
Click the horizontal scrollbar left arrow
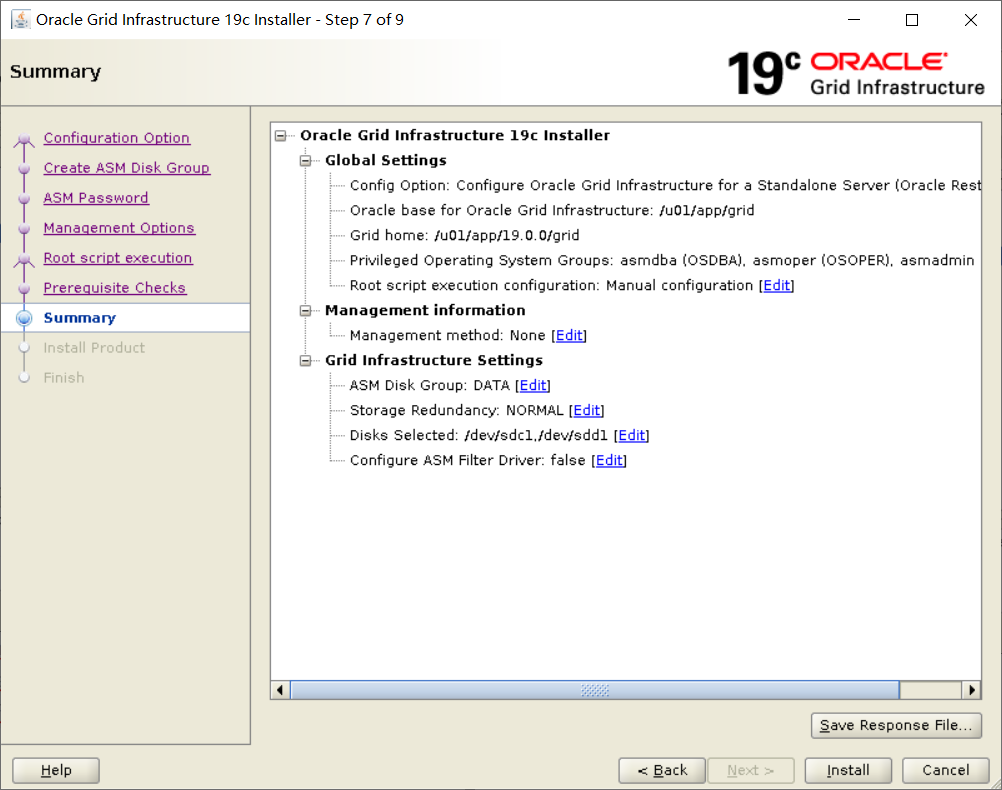(x=280, y=690)
